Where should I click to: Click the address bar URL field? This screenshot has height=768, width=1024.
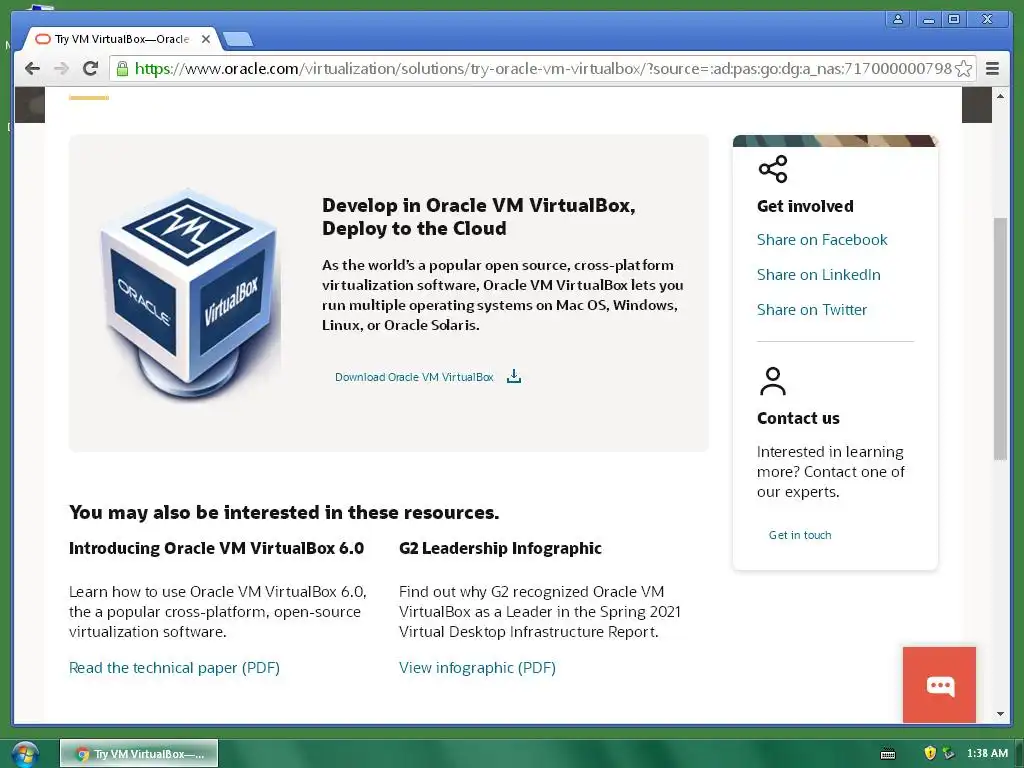tap(543, 69)
